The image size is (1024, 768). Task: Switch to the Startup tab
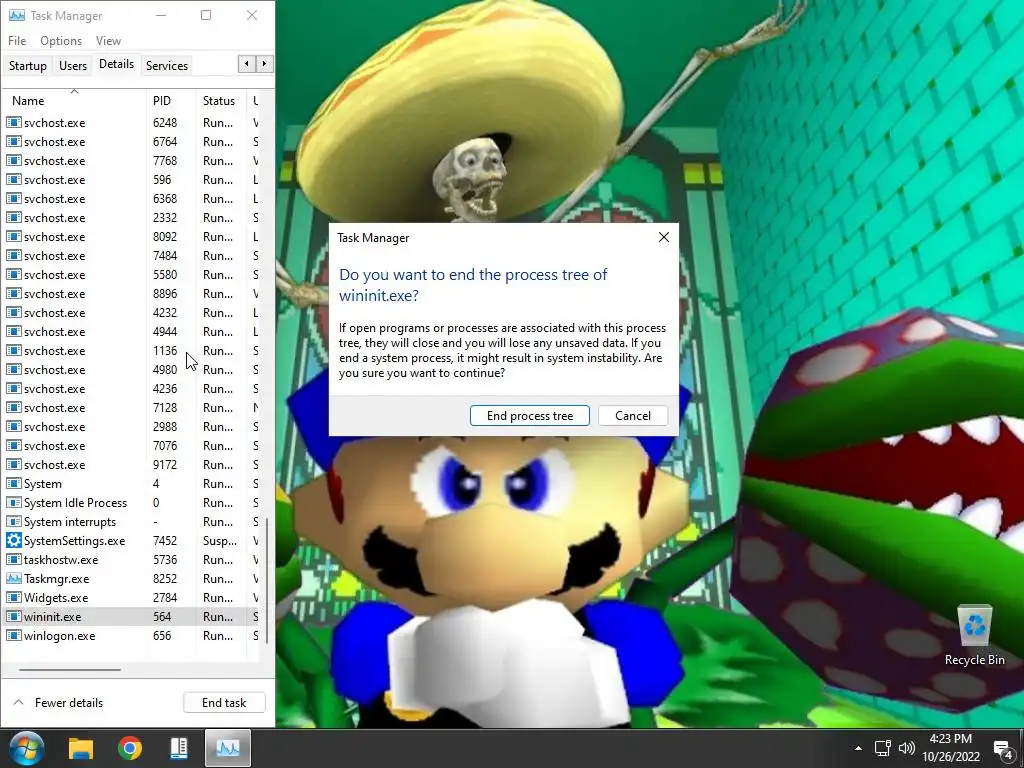point(27,66)
